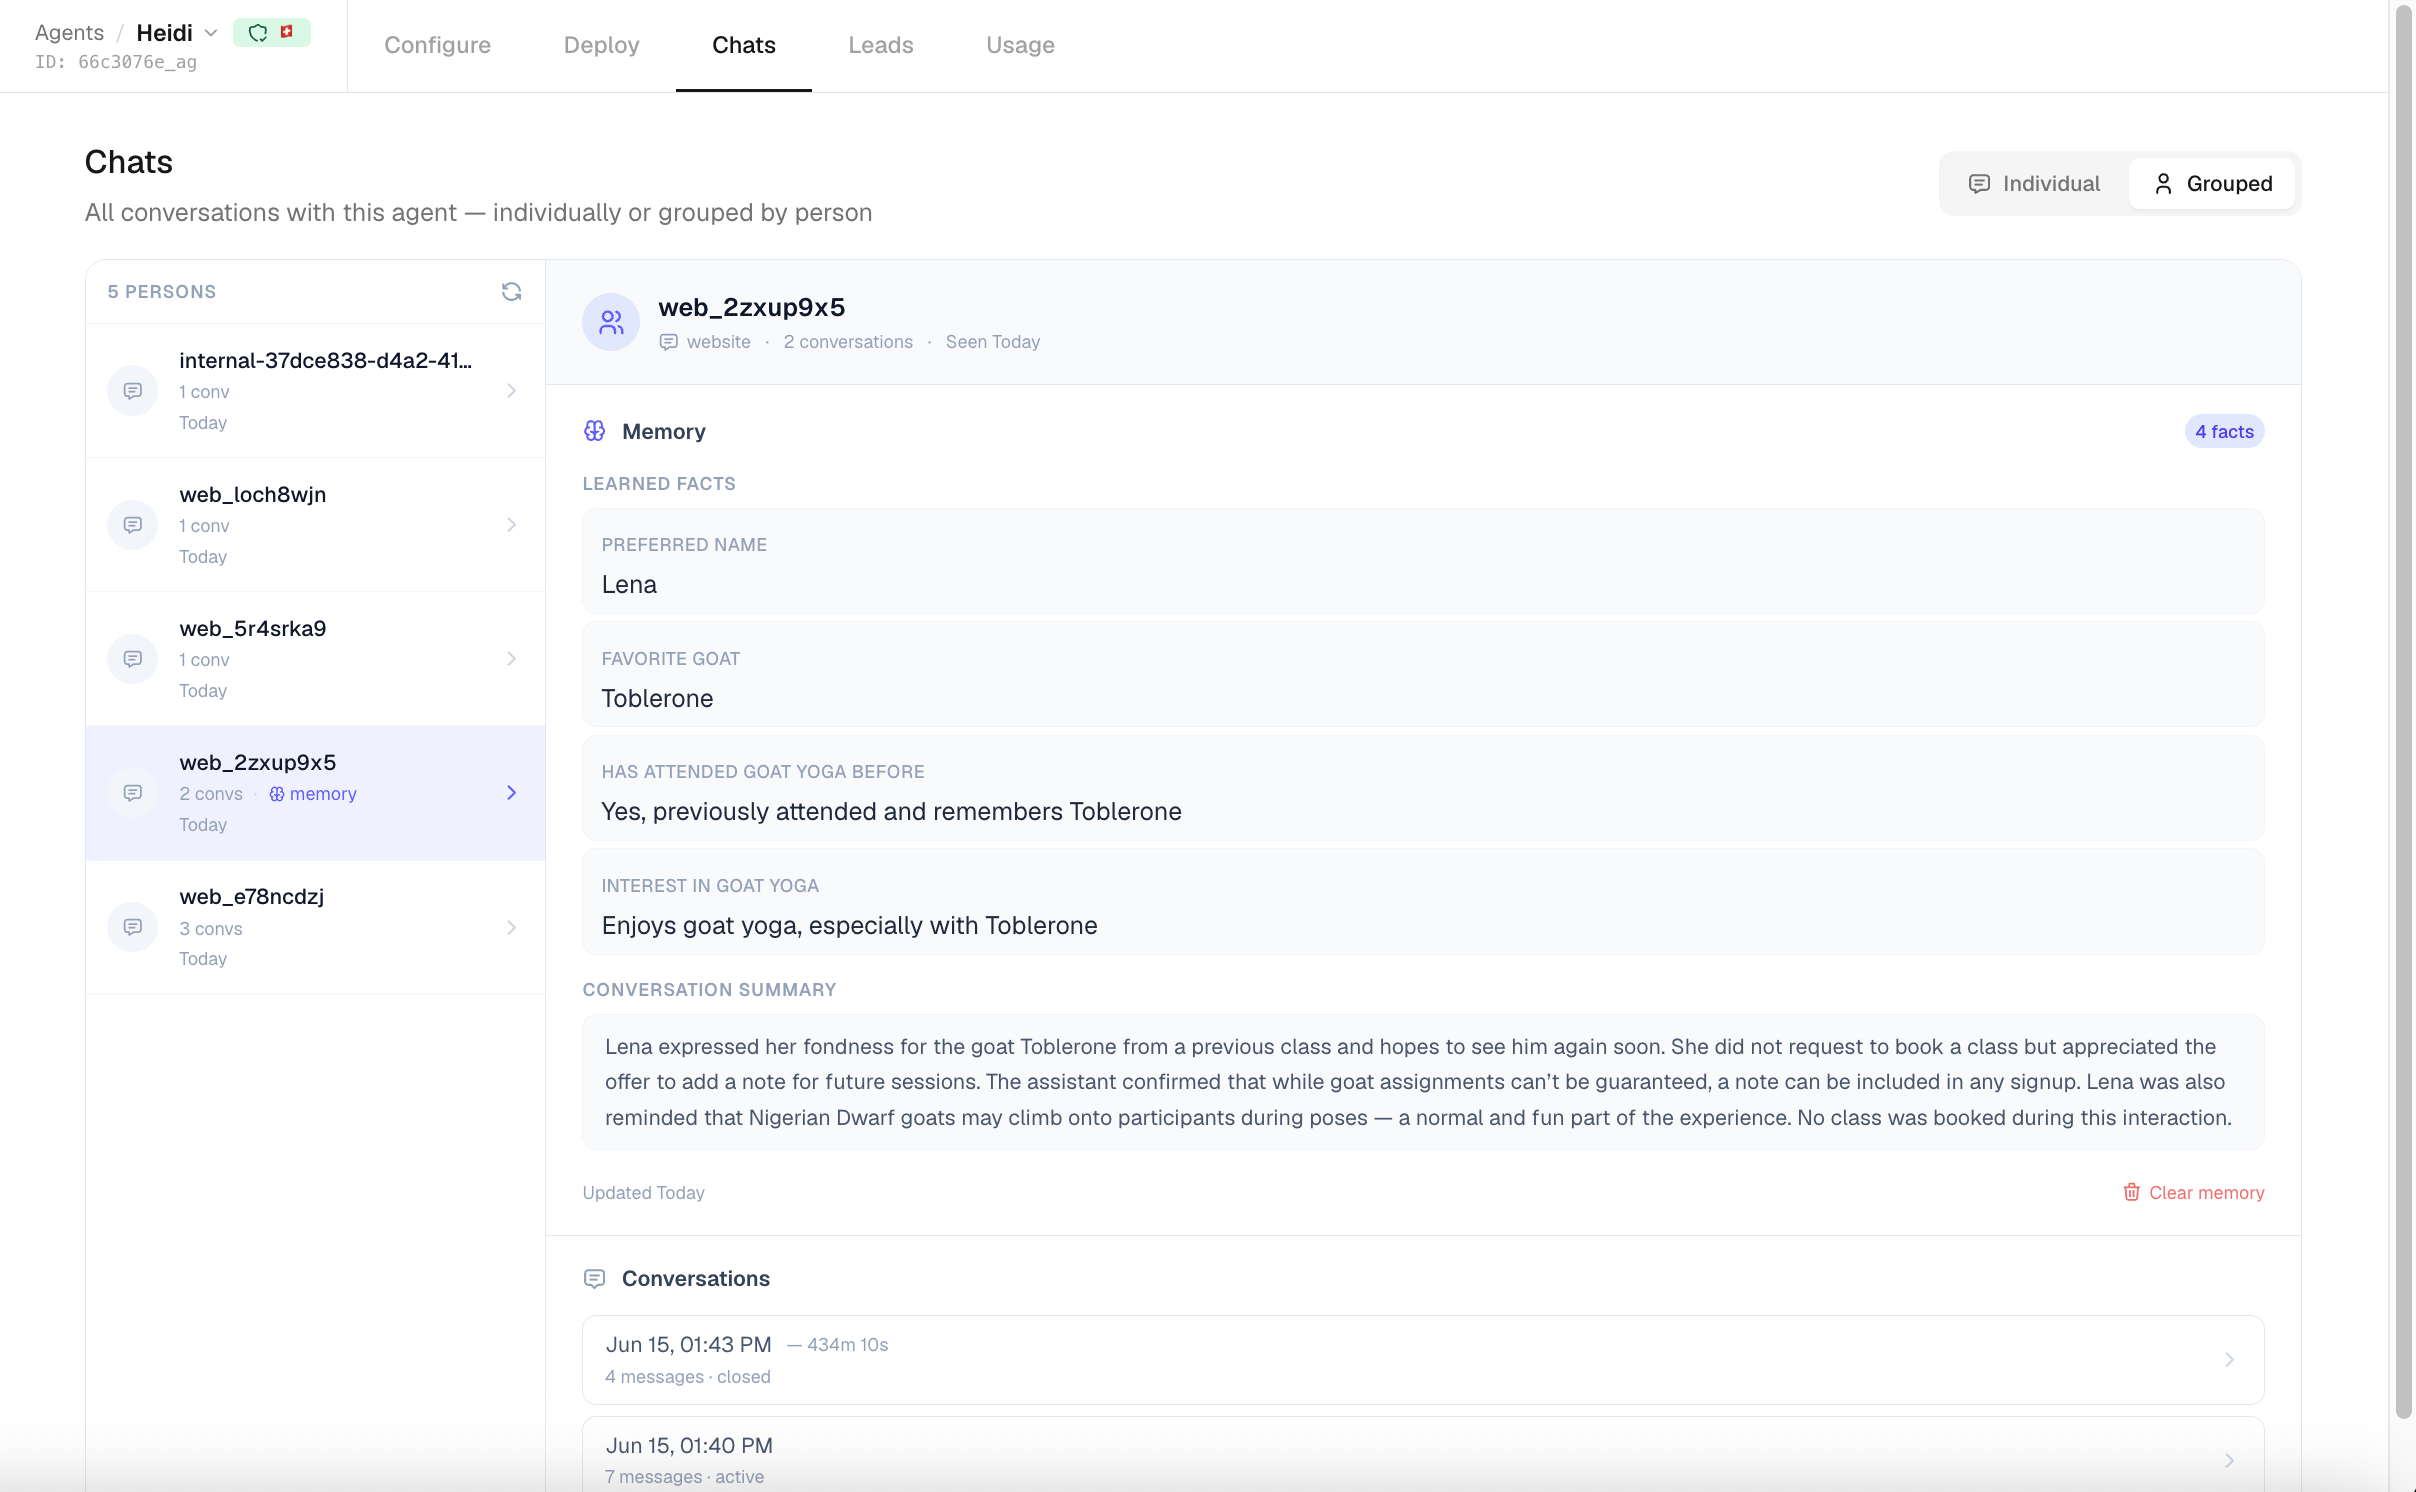The image size is (2416, 1492).
Task: Navigate to Agents breadcrumb
Action: [69, 32]
